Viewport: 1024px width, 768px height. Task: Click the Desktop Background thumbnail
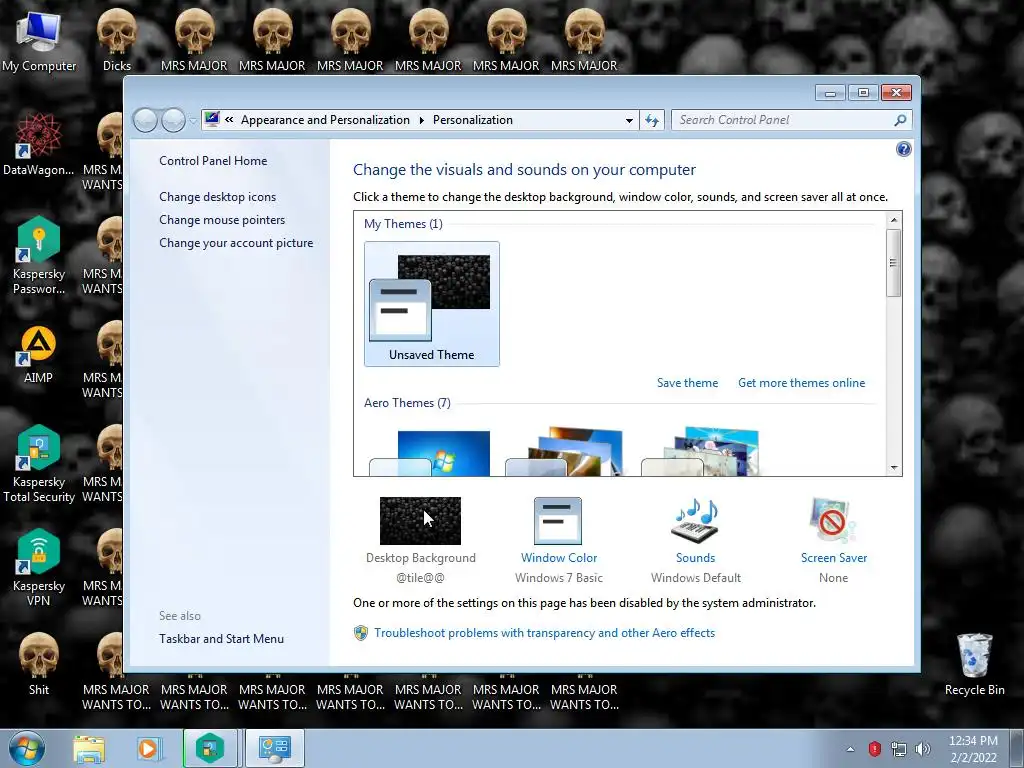(x=420, y=521)
